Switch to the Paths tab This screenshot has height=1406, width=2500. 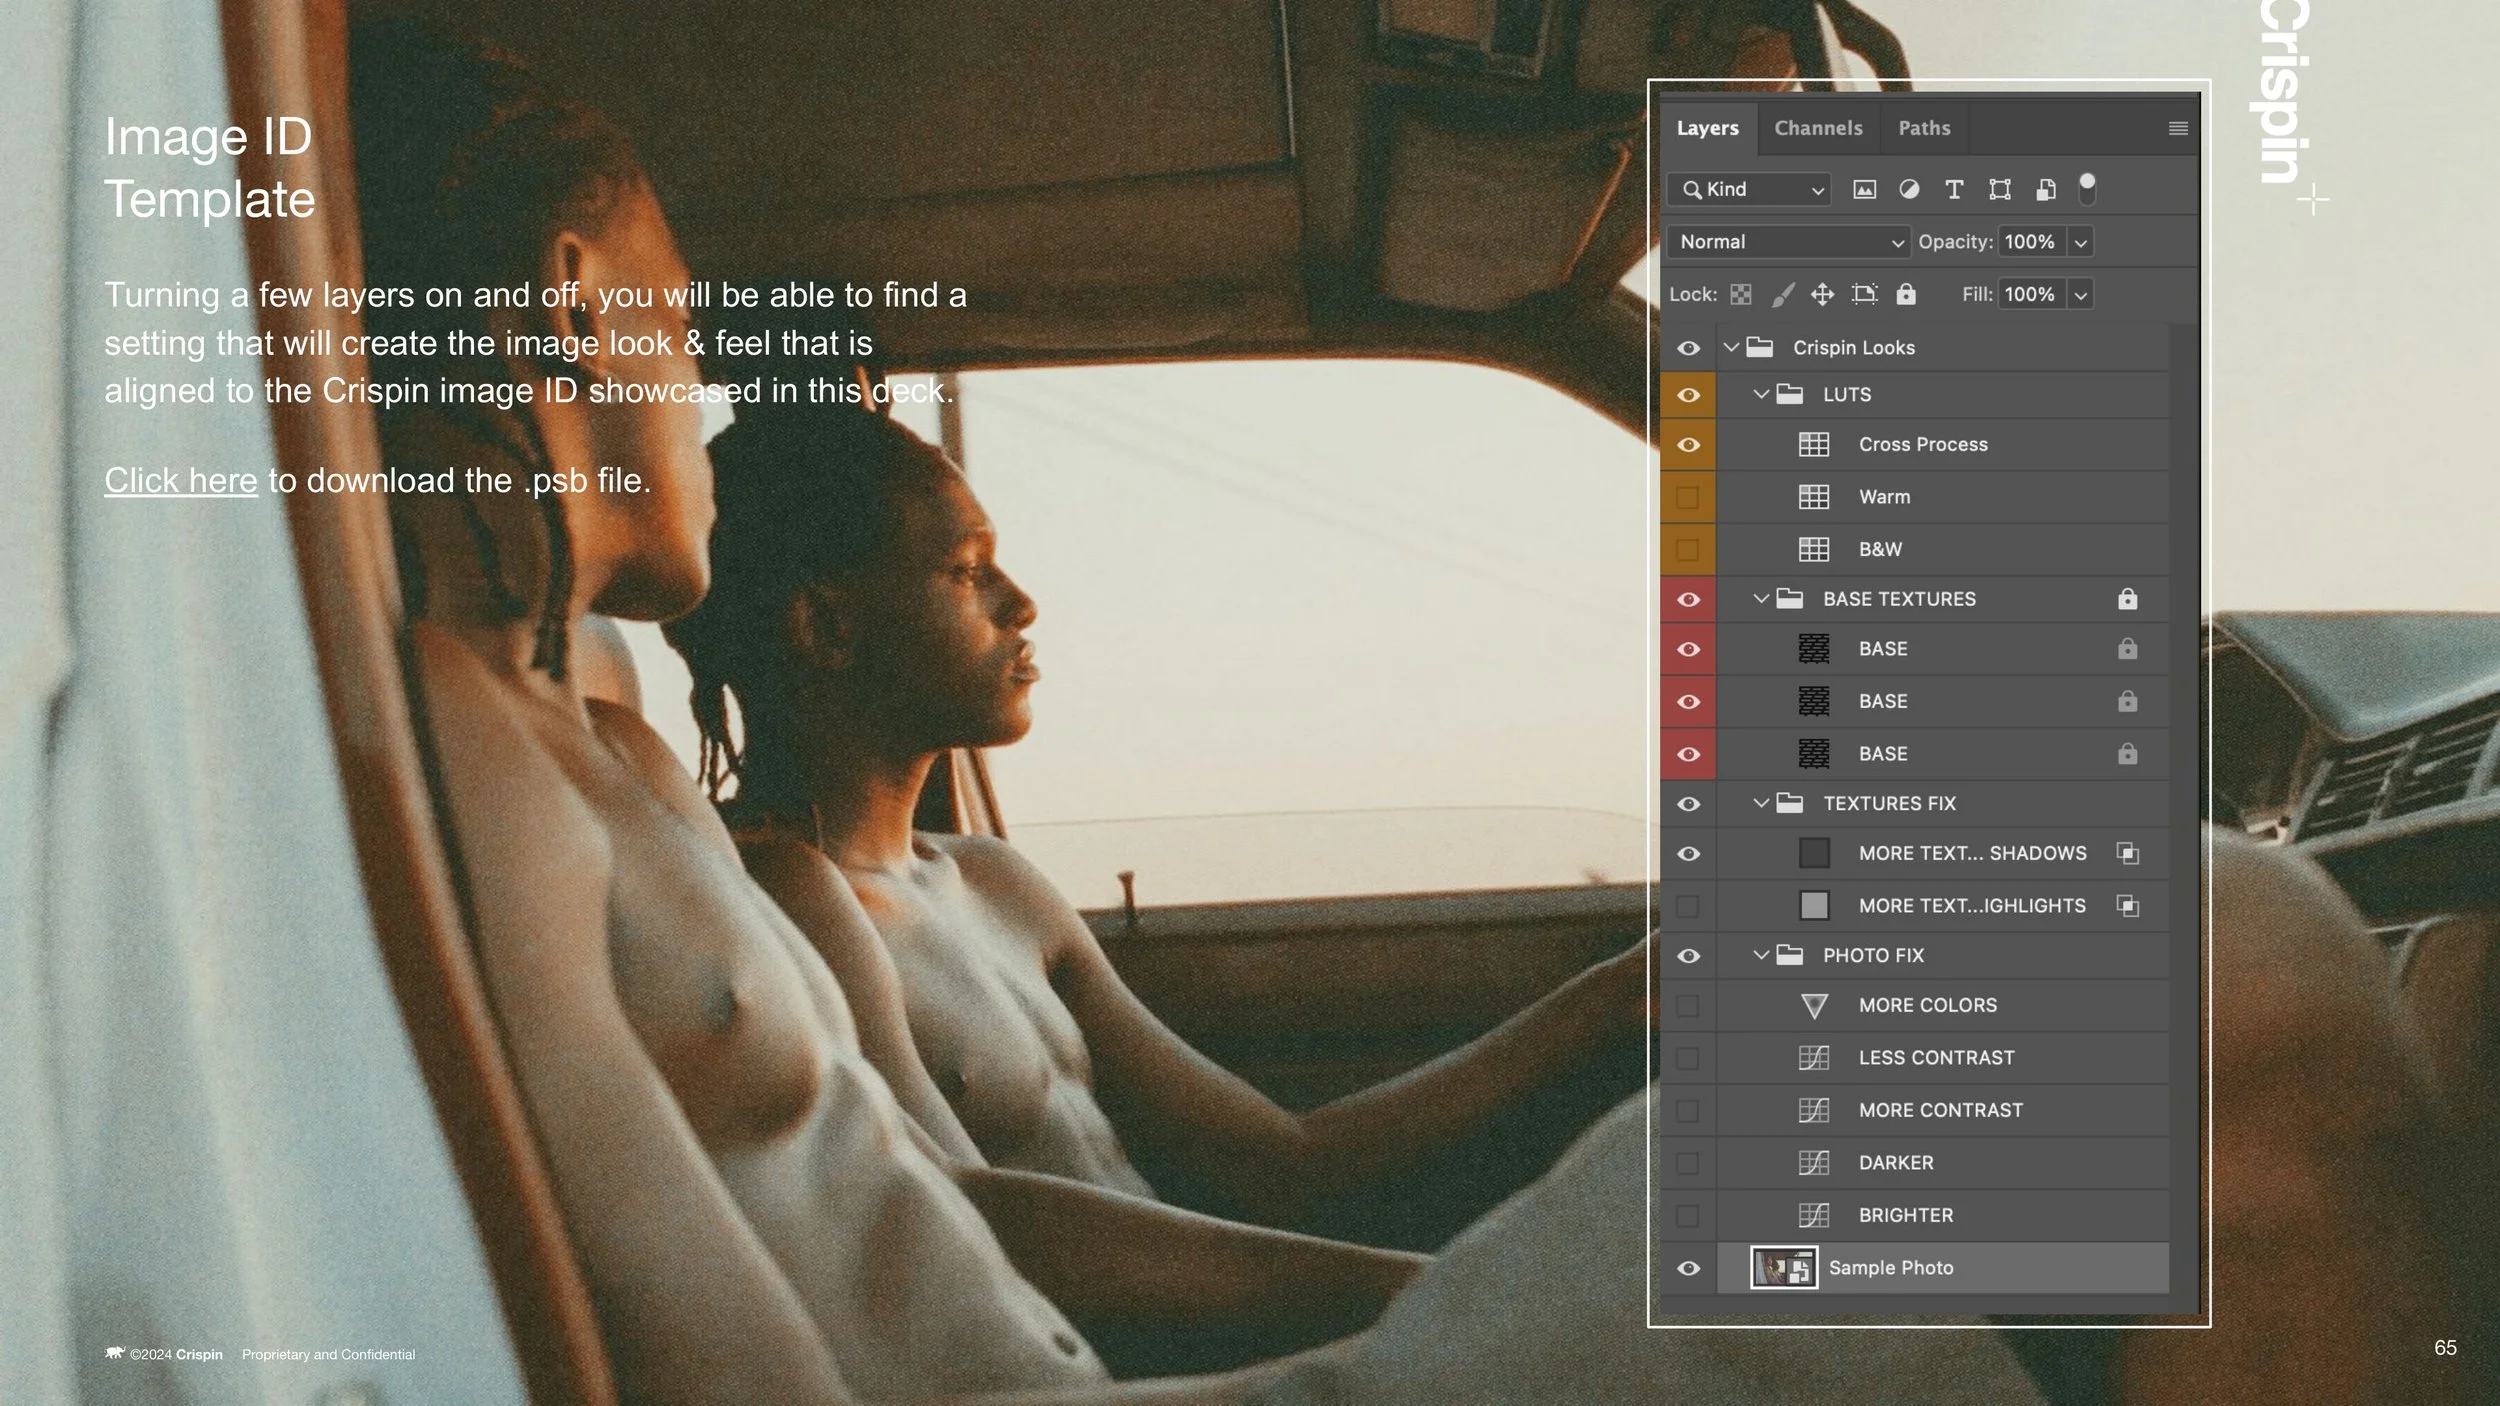(x=1924, y=128)
